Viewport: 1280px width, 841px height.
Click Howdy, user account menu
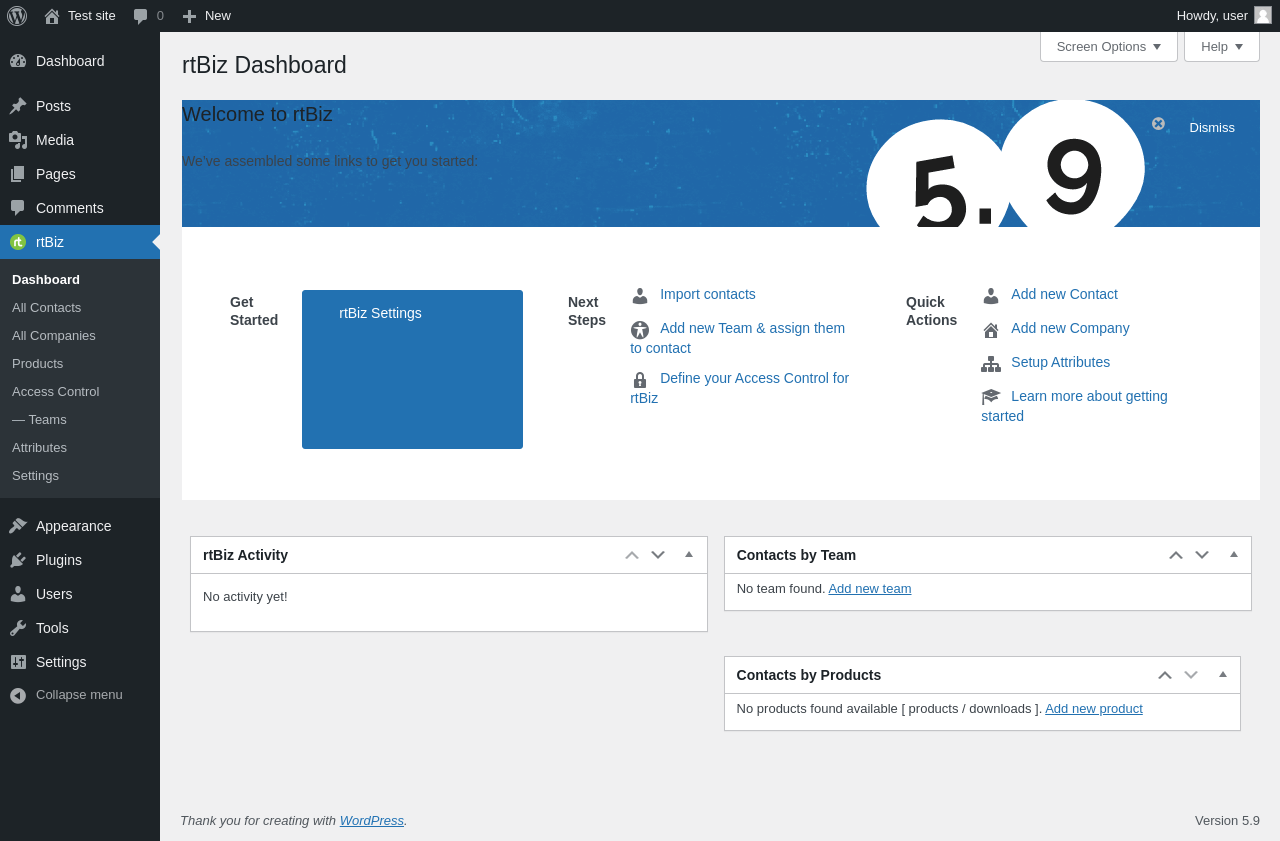(x=1224, y=16)
